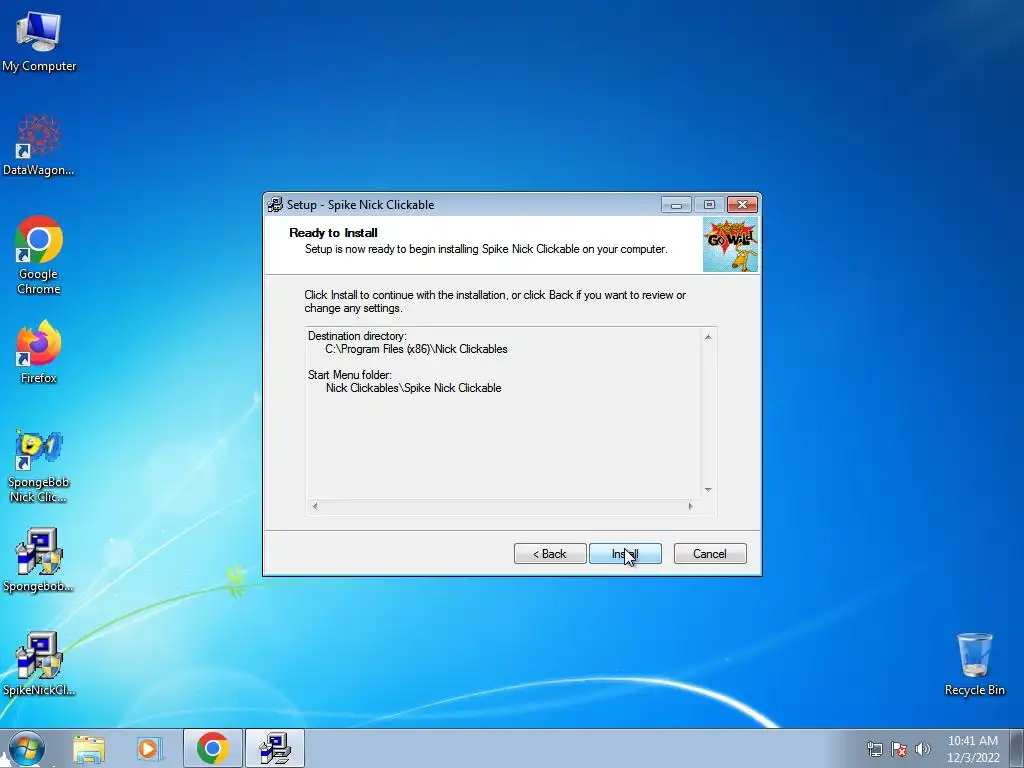Click the 'Nick Clickables\Spike Nick Clickable' folder text
The width and height of the screenshot is (1024, 768).
(x=413, y=388)
